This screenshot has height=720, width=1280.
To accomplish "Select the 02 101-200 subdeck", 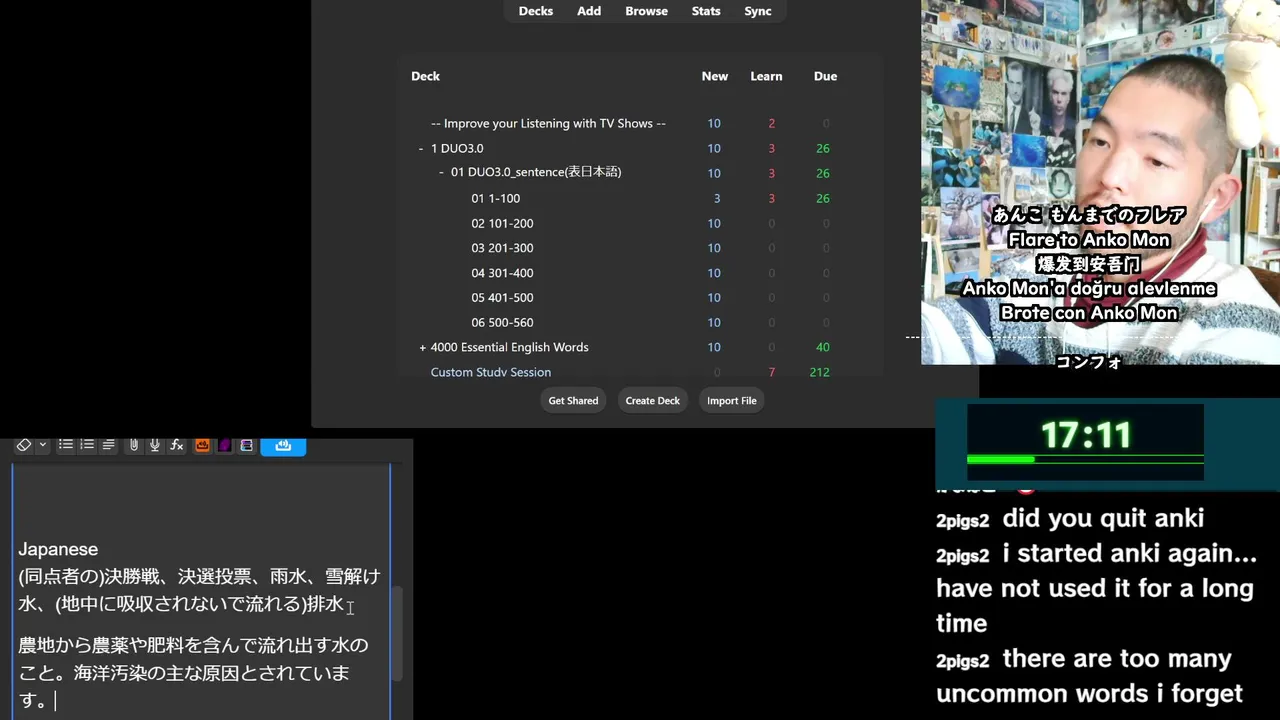I will pos(502,223).
